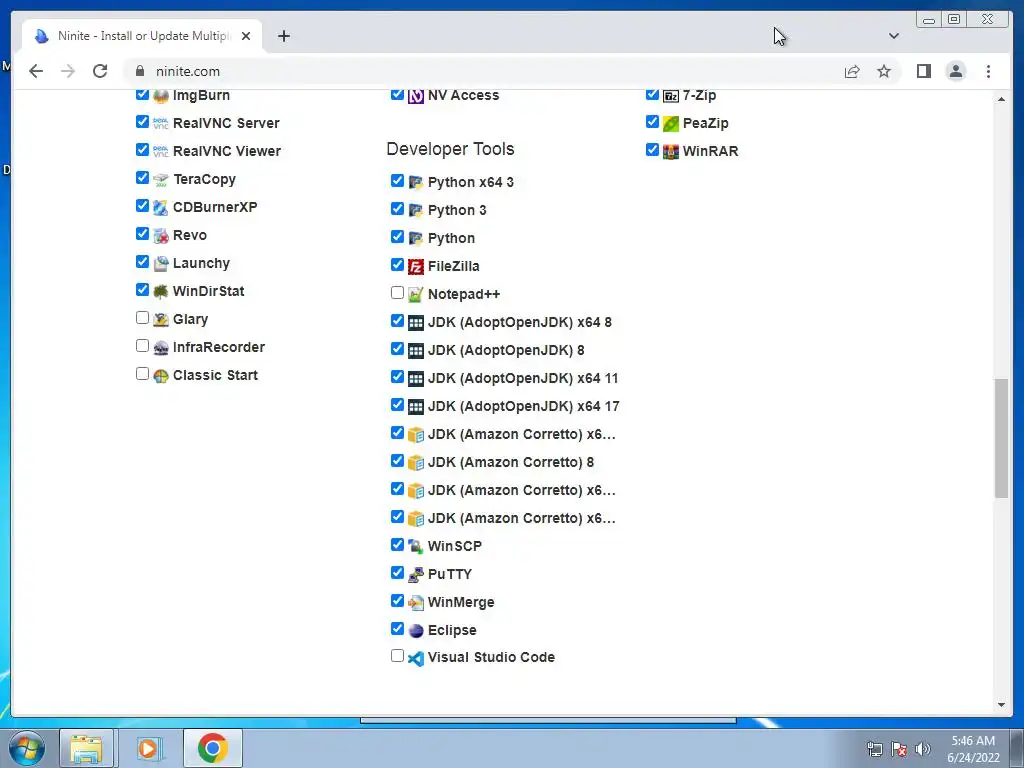Click the Python x64 3 icon
Screen dimensions: 1024x768
click(416, 183)
